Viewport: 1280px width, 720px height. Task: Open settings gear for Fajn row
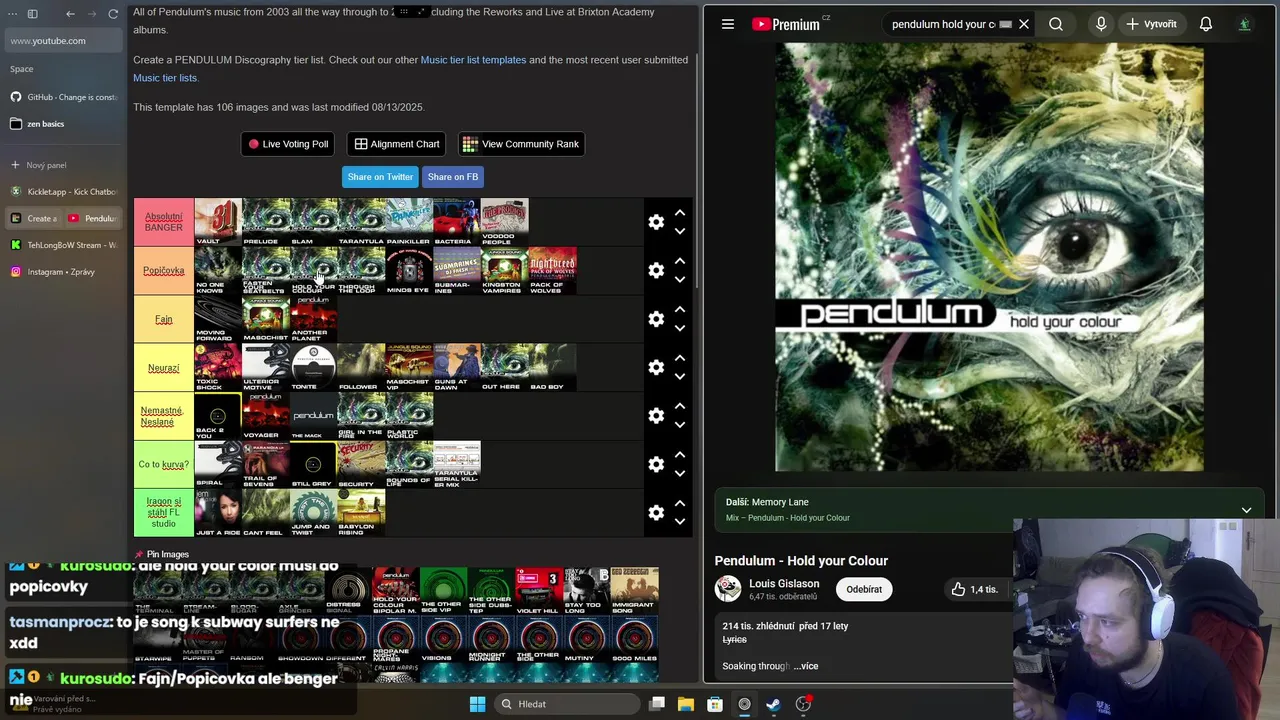pyautogui.click(x=656, y=319)
